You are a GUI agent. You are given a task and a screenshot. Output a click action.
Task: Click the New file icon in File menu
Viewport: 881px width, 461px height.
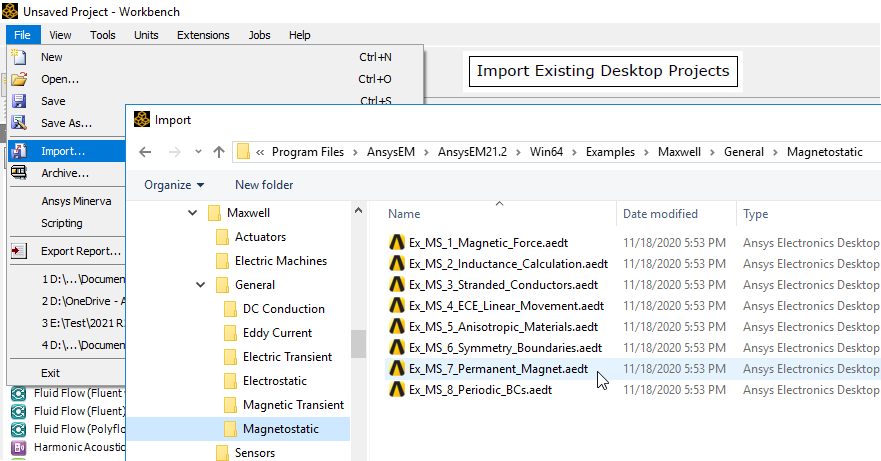point(19,57)
